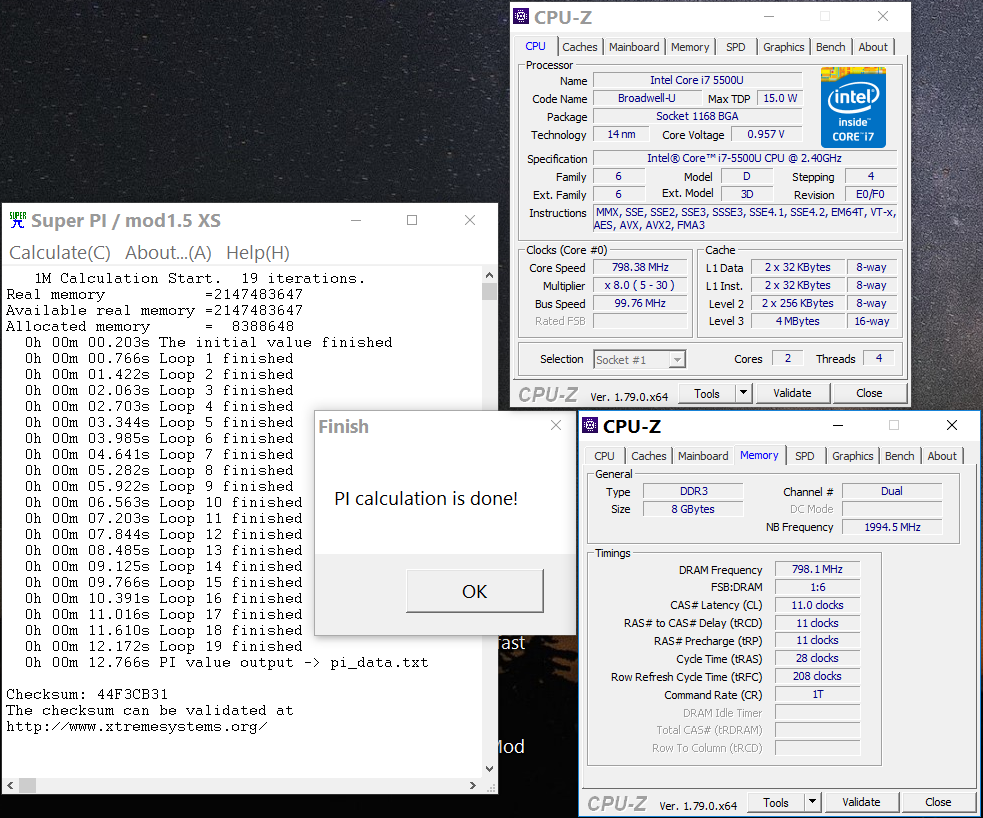The width and height of the screenshot is (983, 818).
Task: Click the Checksum: 44F3CB31 line
Action: point(87,695)
